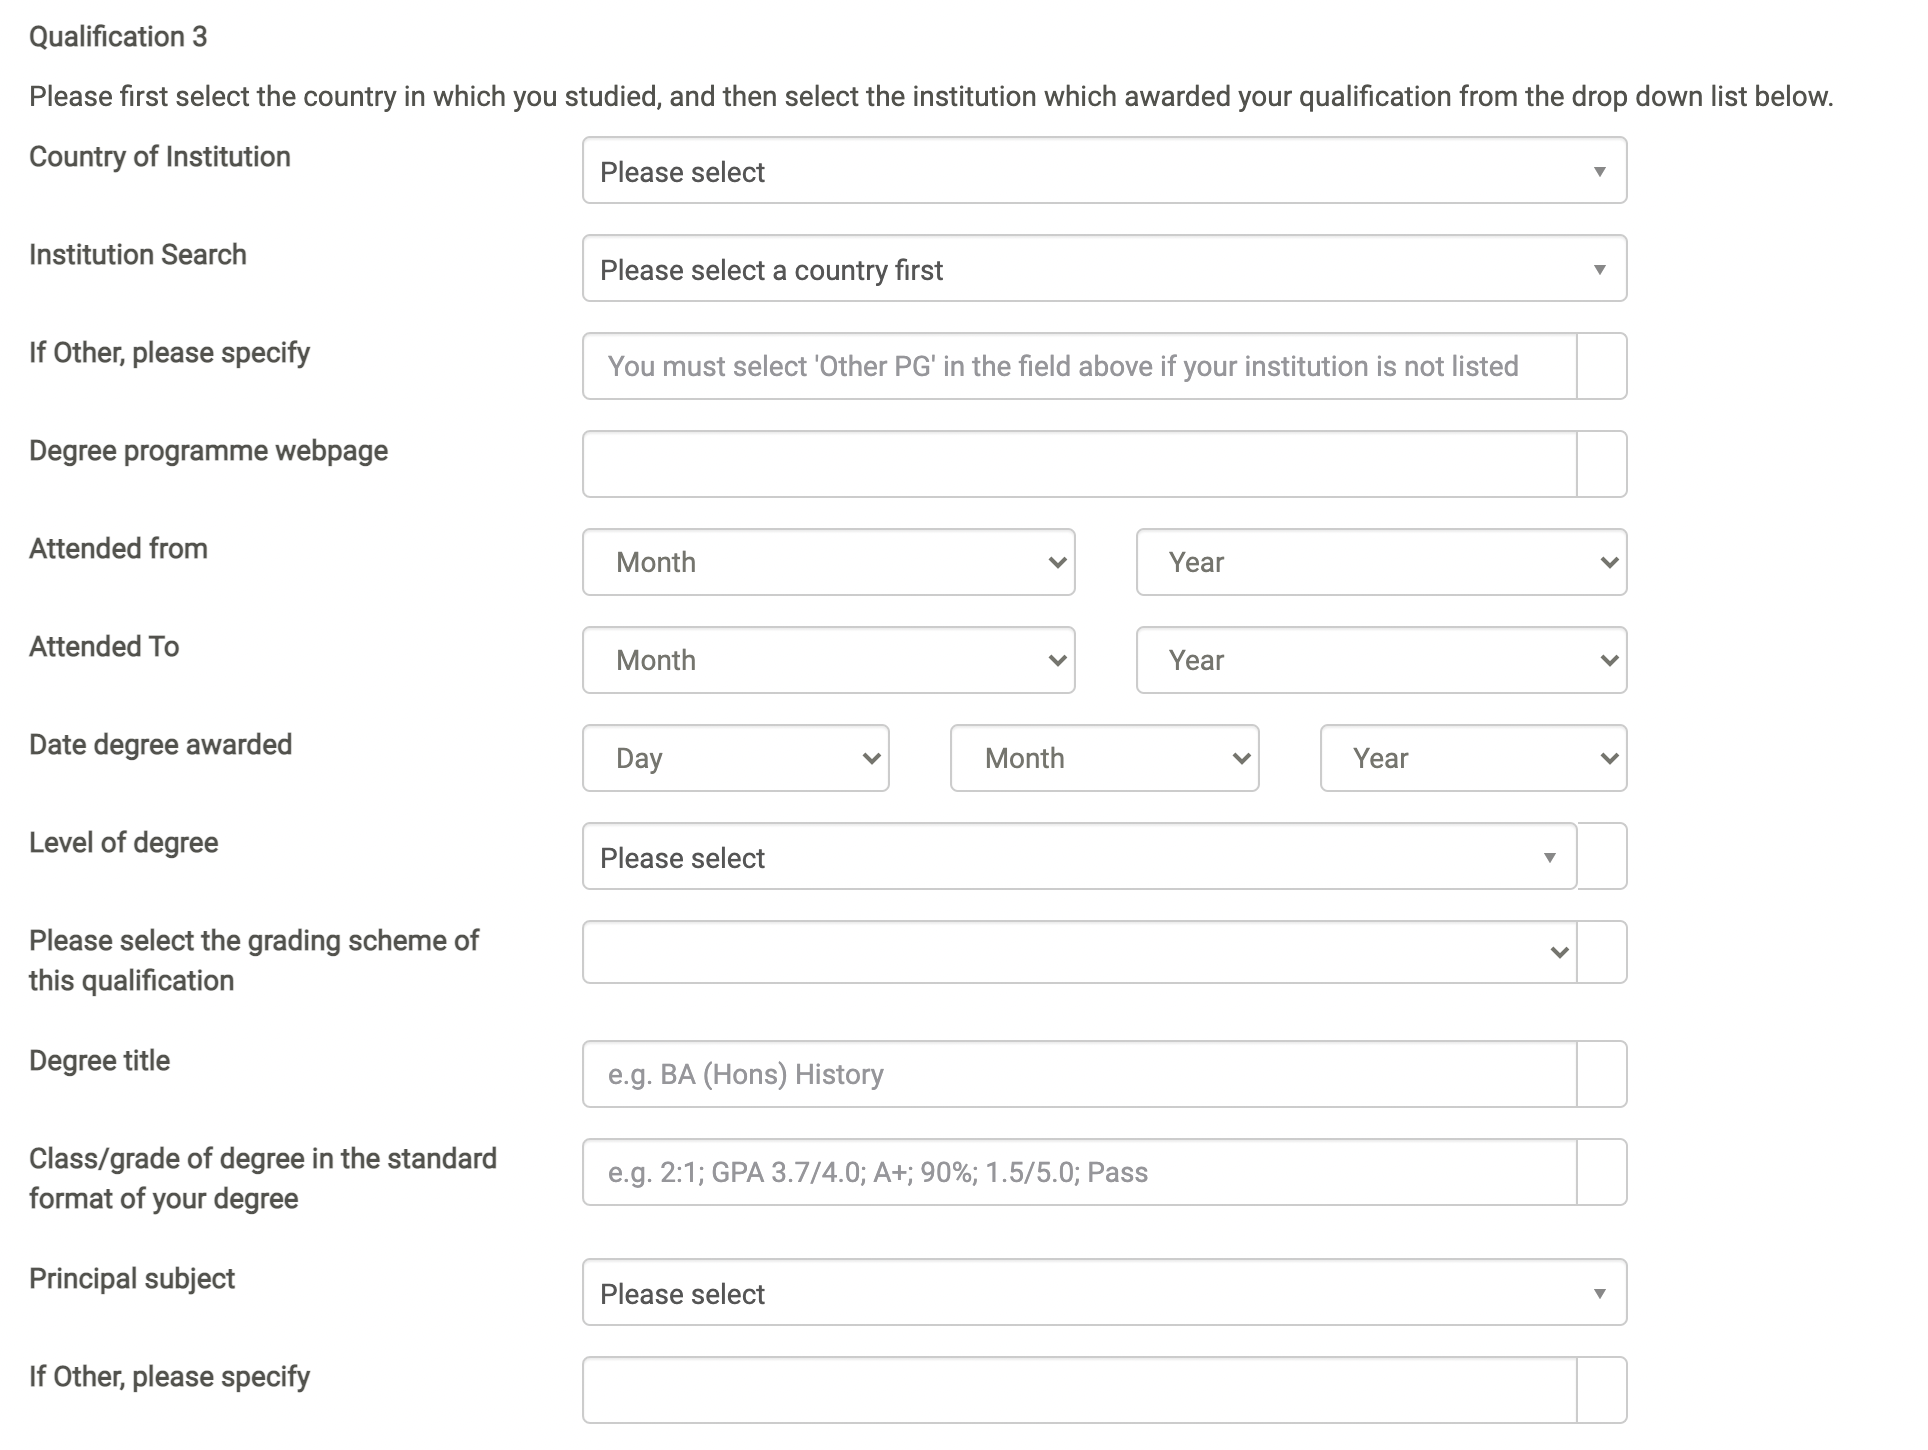The height and width of the screenshot is (1450, 1928).
Task: Click the arrow icon of Country of Institution
Action: 1599,172
